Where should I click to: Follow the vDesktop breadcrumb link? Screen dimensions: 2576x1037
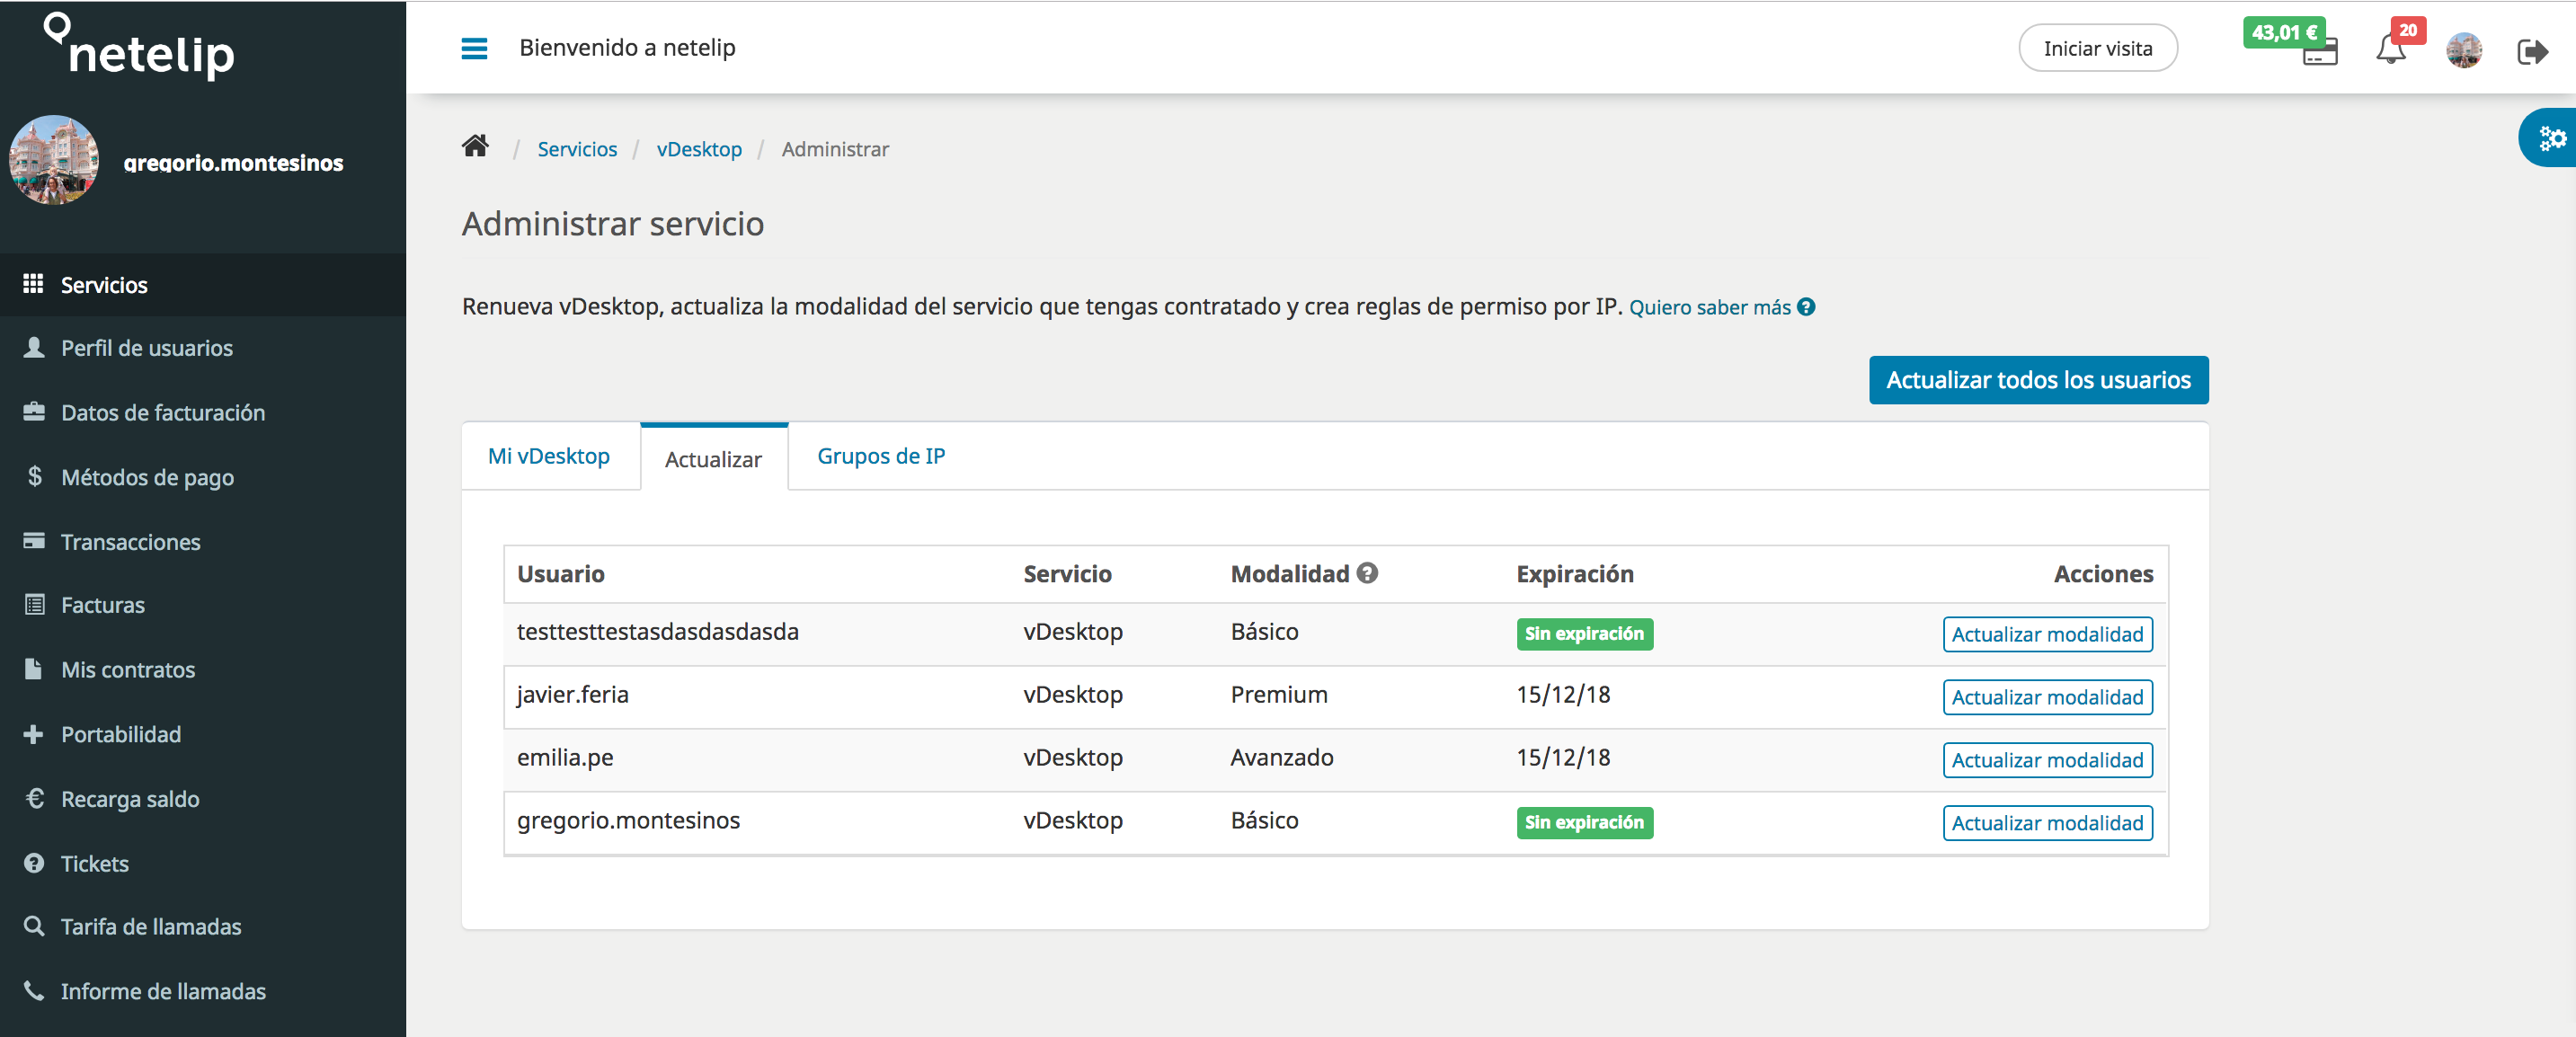(699, 149)
